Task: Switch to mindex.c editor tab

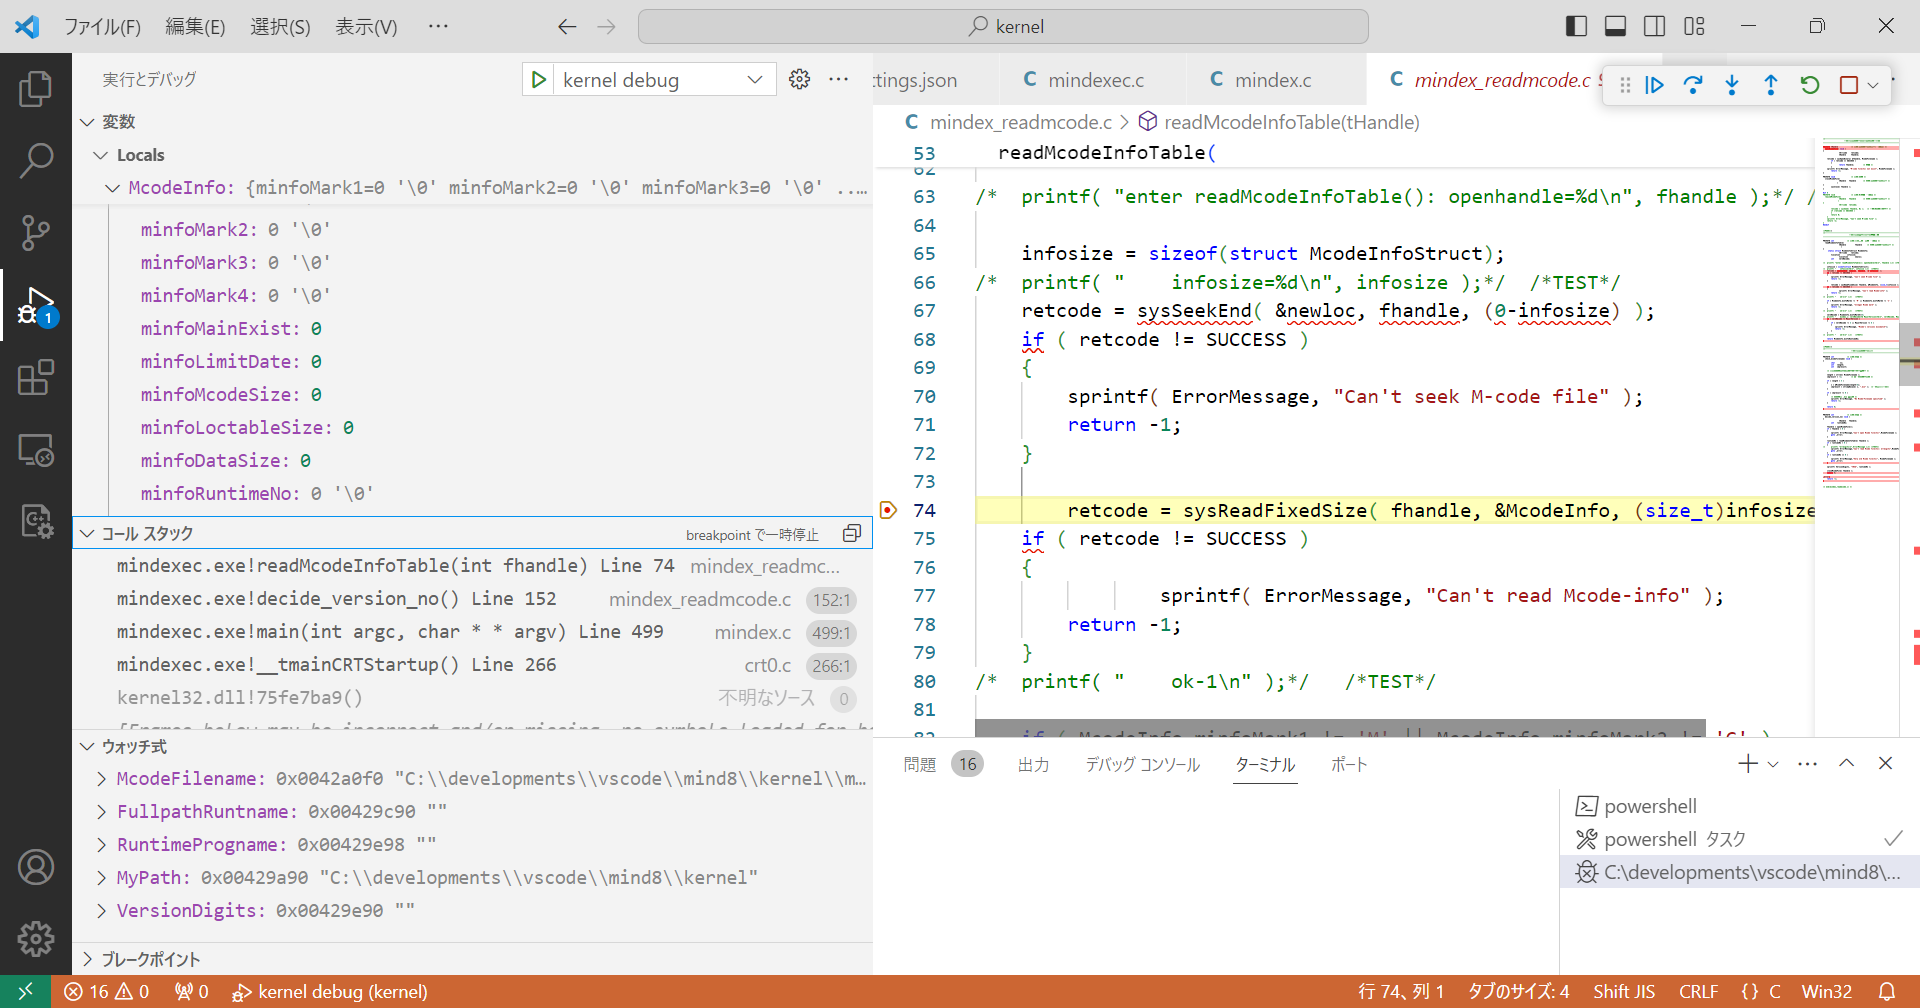Action: pos(1272,80)
